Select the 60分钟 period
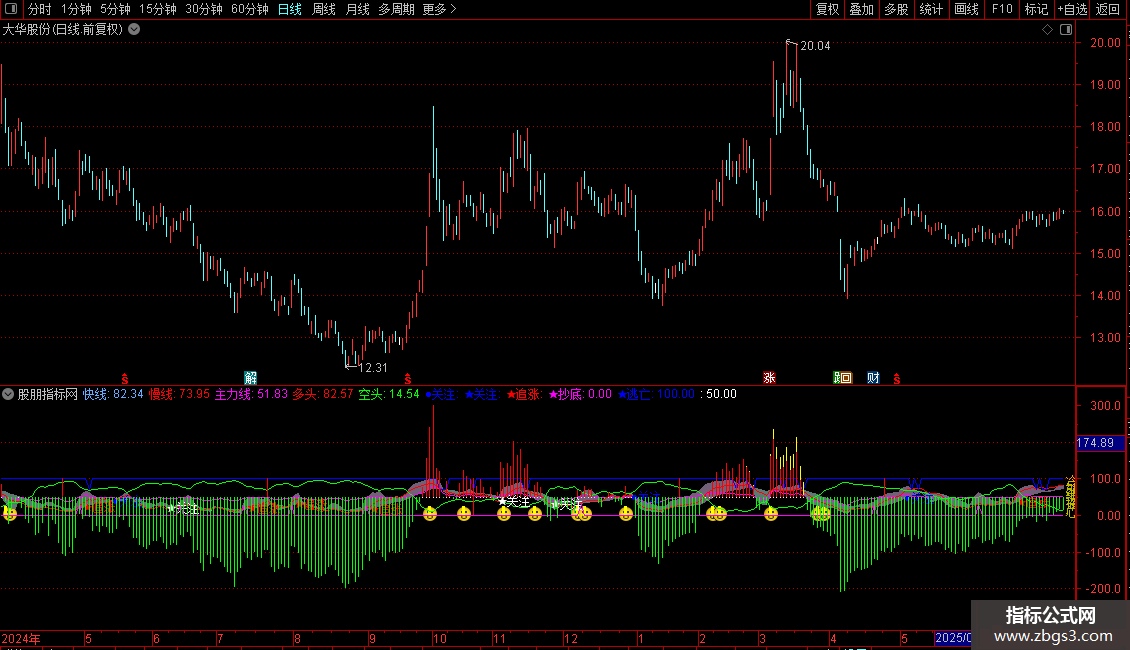The width and height of the screenshot is (1130, 650). pyautogui.click(x=249, y=9)
